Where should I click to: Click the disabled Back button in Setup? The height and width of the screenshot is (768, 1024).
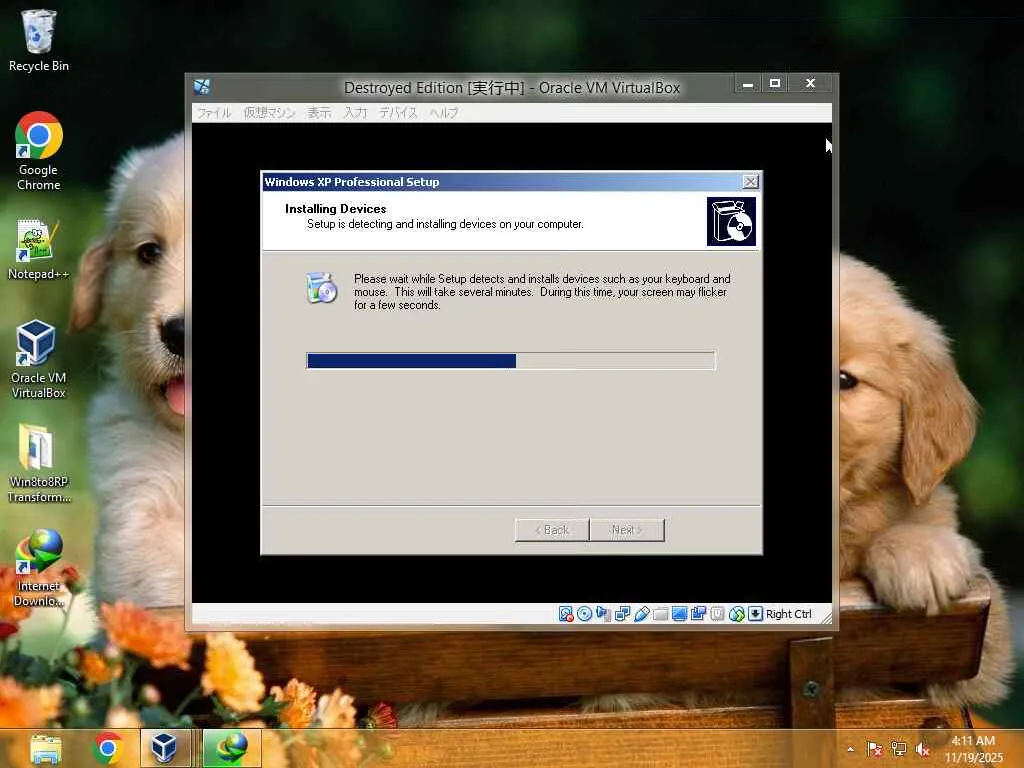pyautogui.click(x=552, y=530)
